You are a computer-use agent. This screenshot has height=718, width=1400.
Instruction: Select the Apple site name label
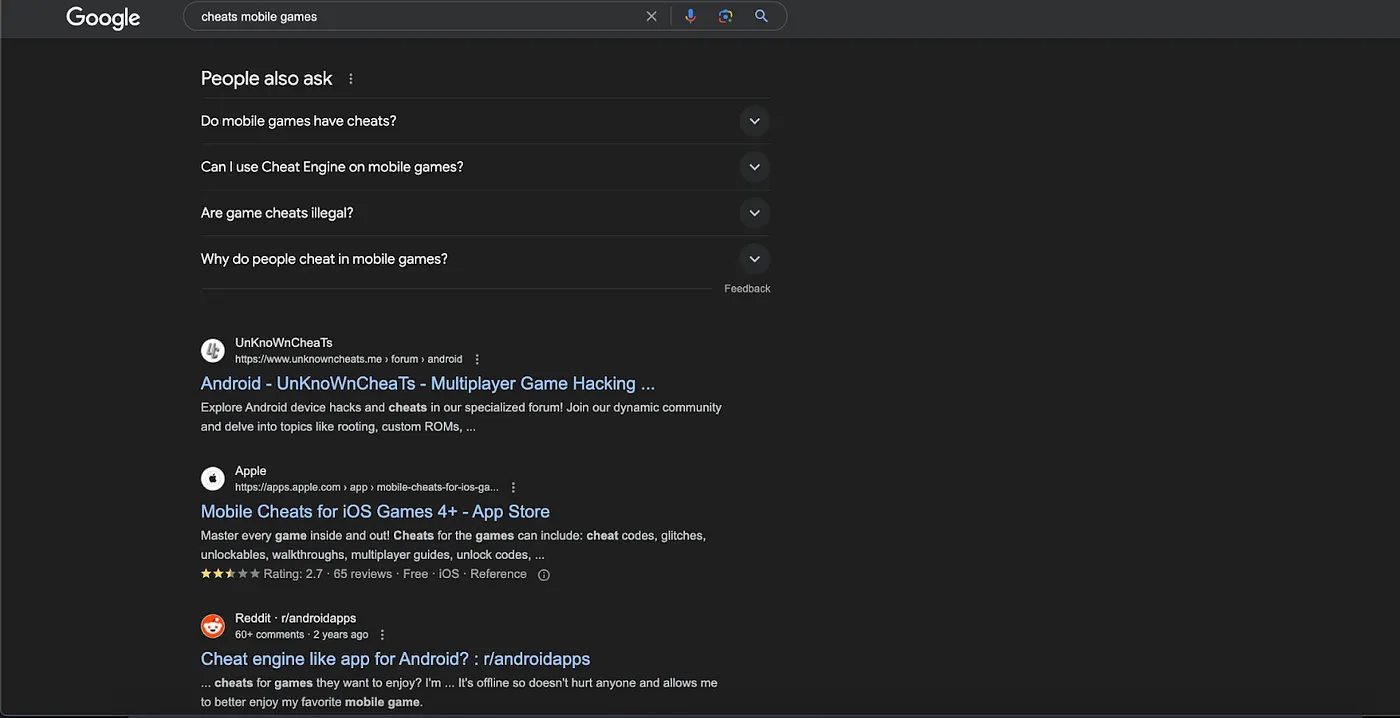(x=251, y=471)
